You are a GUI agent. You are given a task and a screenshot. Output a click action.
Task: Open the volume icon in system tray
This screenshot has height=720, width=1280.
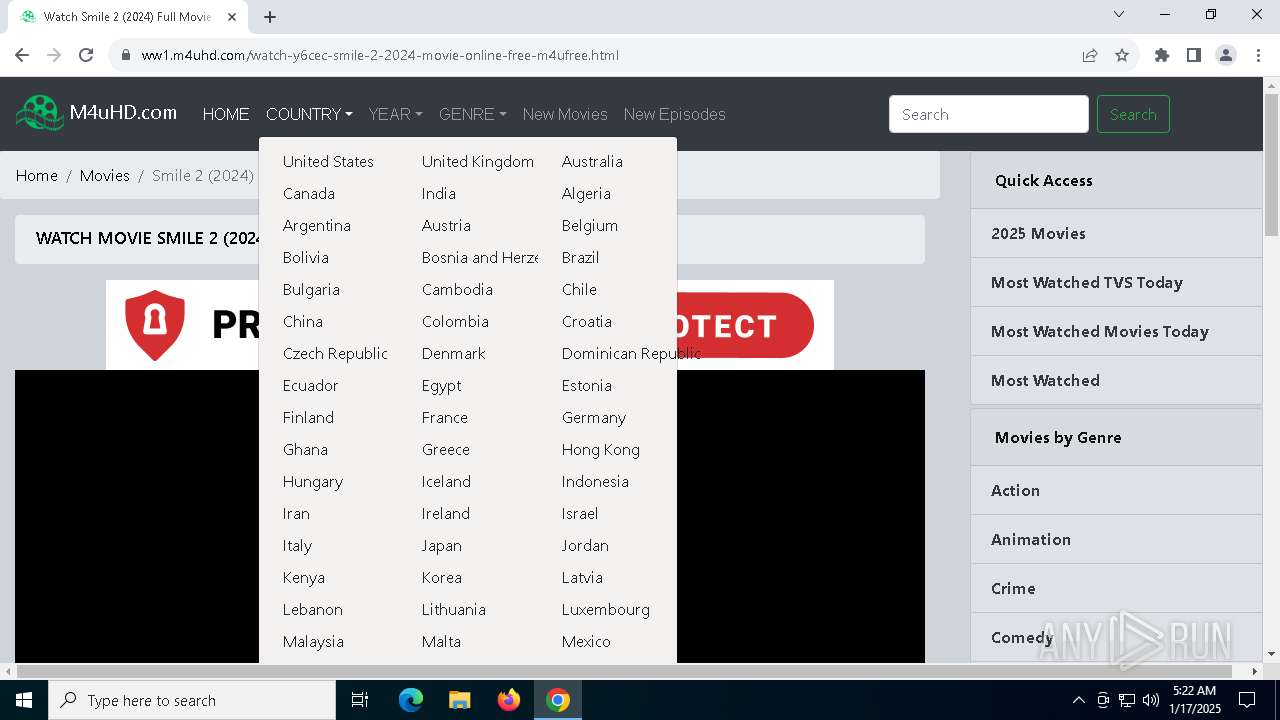1151,700
